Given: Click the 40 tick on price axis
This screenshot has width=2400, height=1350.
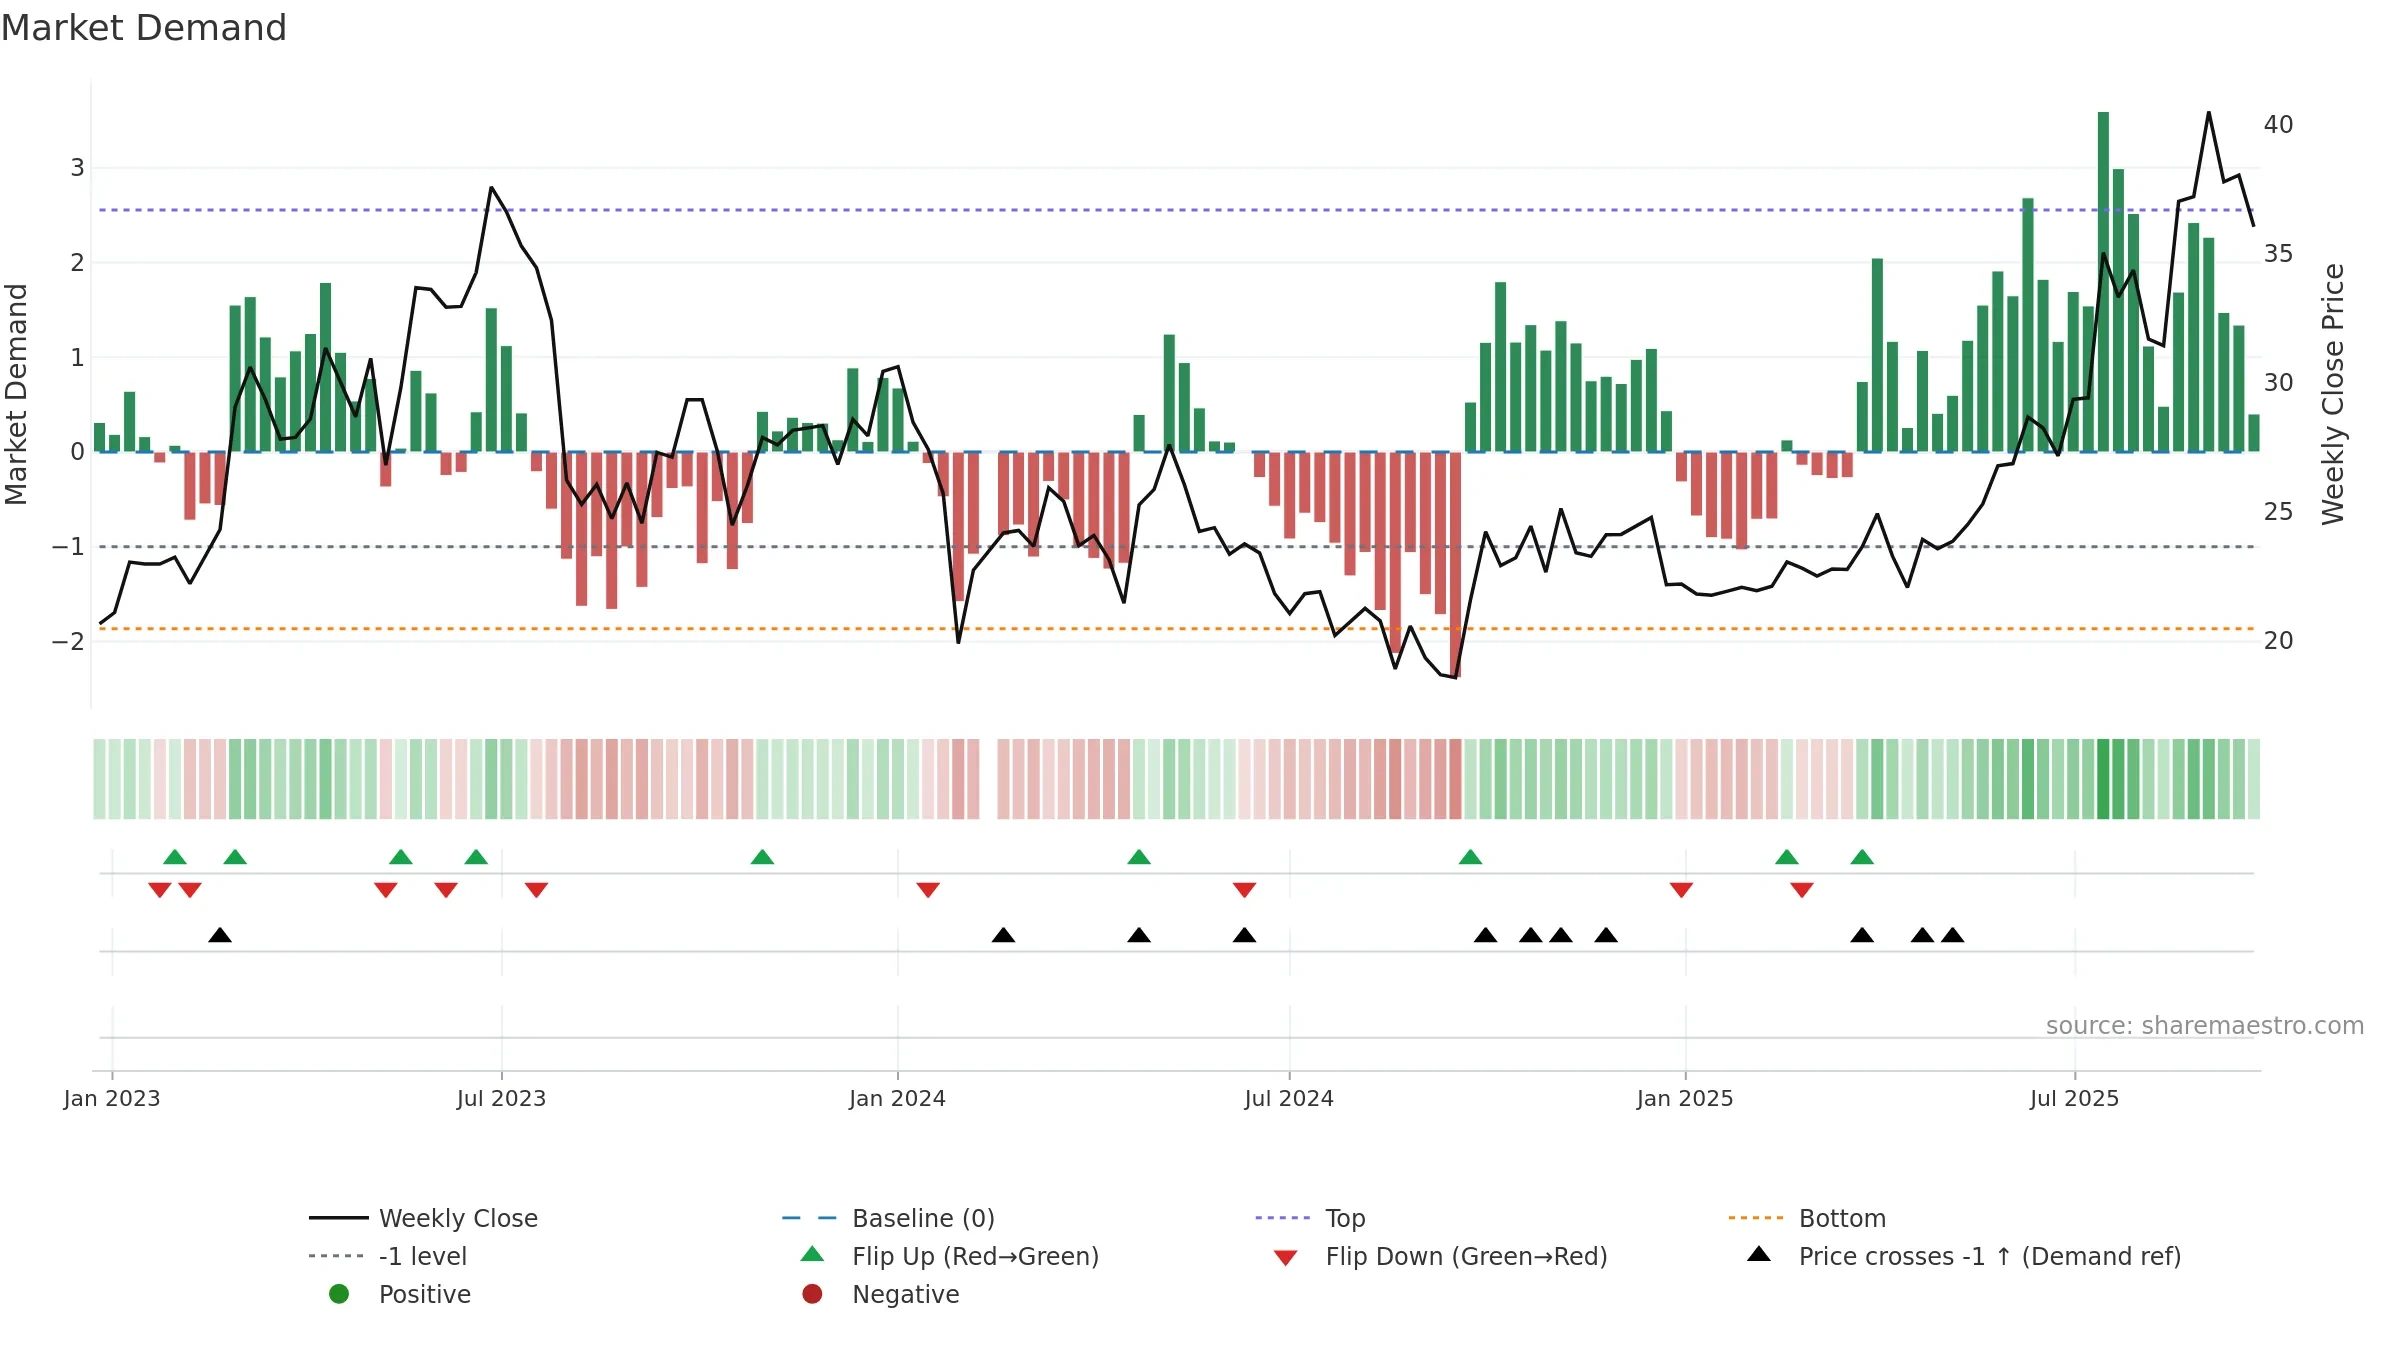Looking at the screenshot, I should click(2278, 125).
